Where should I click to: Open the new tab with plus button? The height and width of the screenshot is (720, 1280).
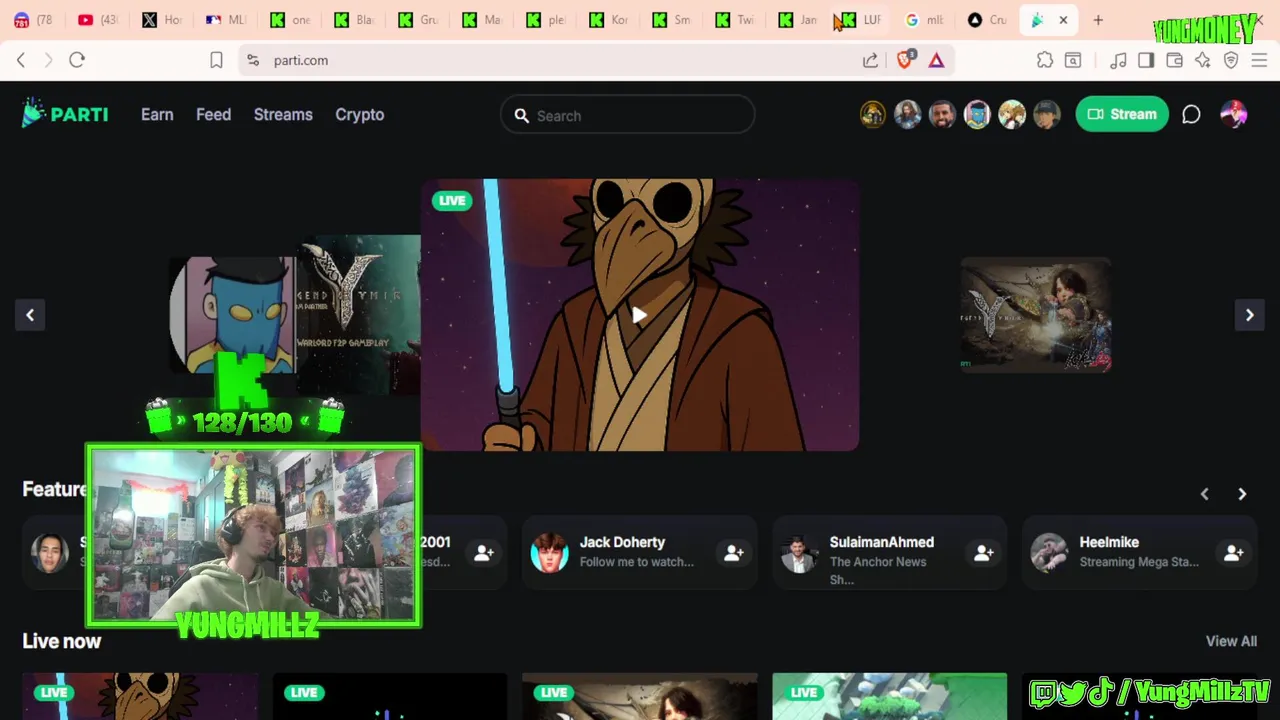pyautogui.click(x=1098, y=20)
